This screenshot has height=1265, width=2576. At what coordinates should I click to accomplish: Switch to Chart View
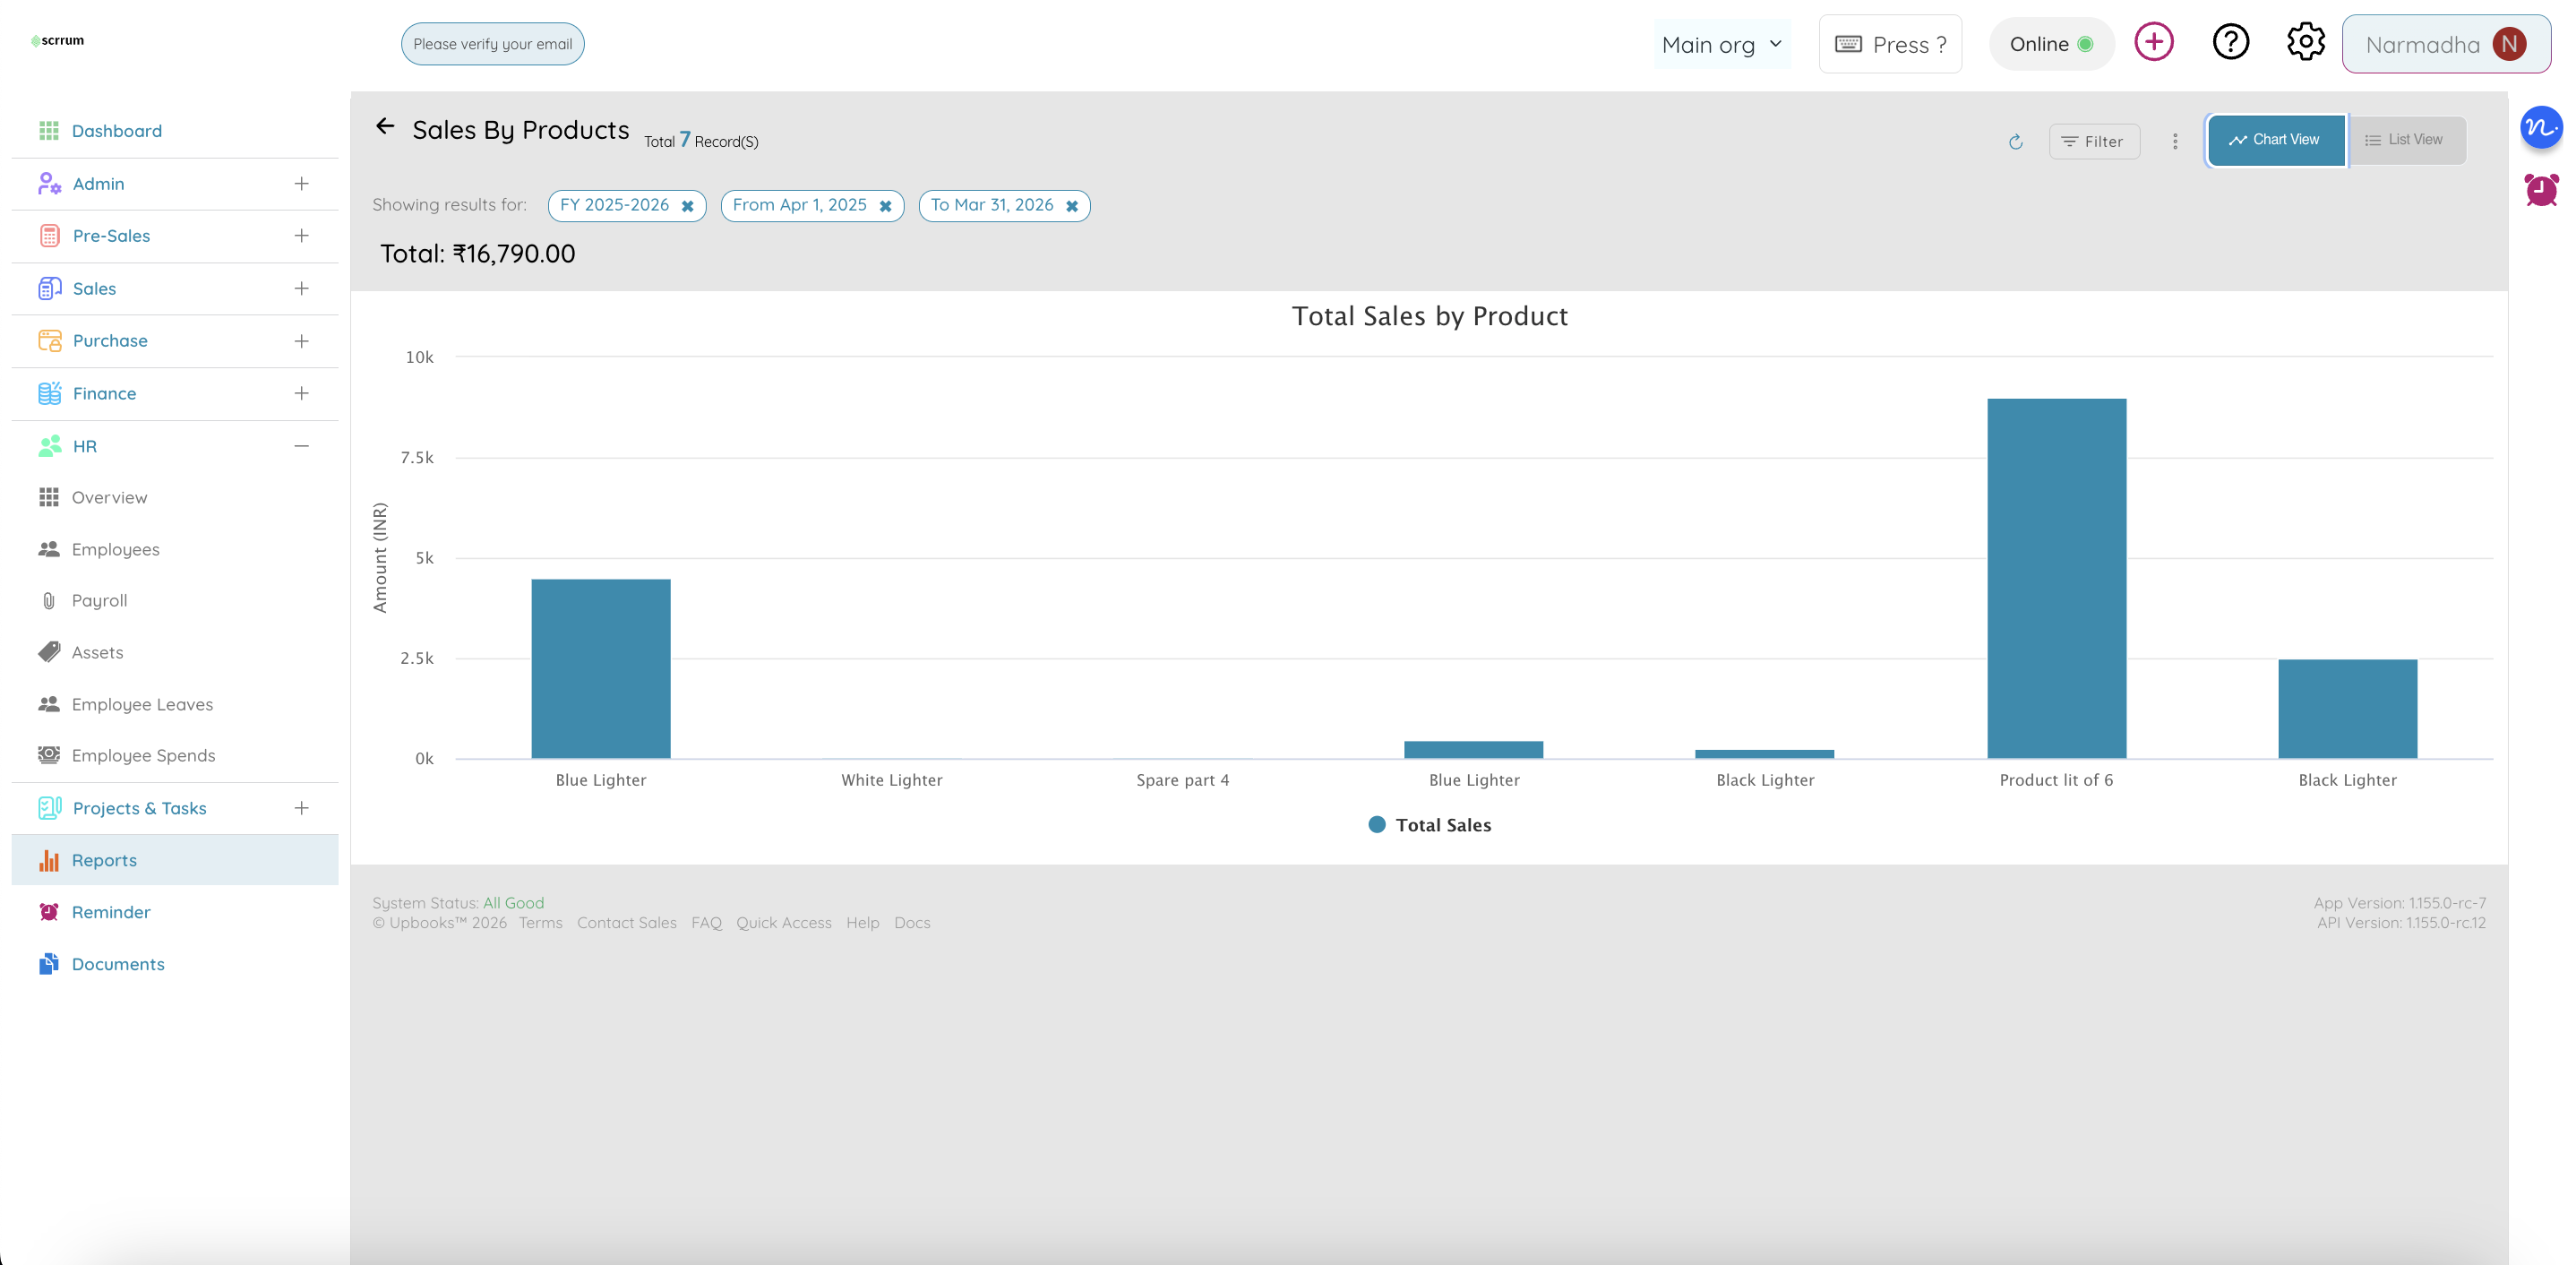(x=2275, y=140)
